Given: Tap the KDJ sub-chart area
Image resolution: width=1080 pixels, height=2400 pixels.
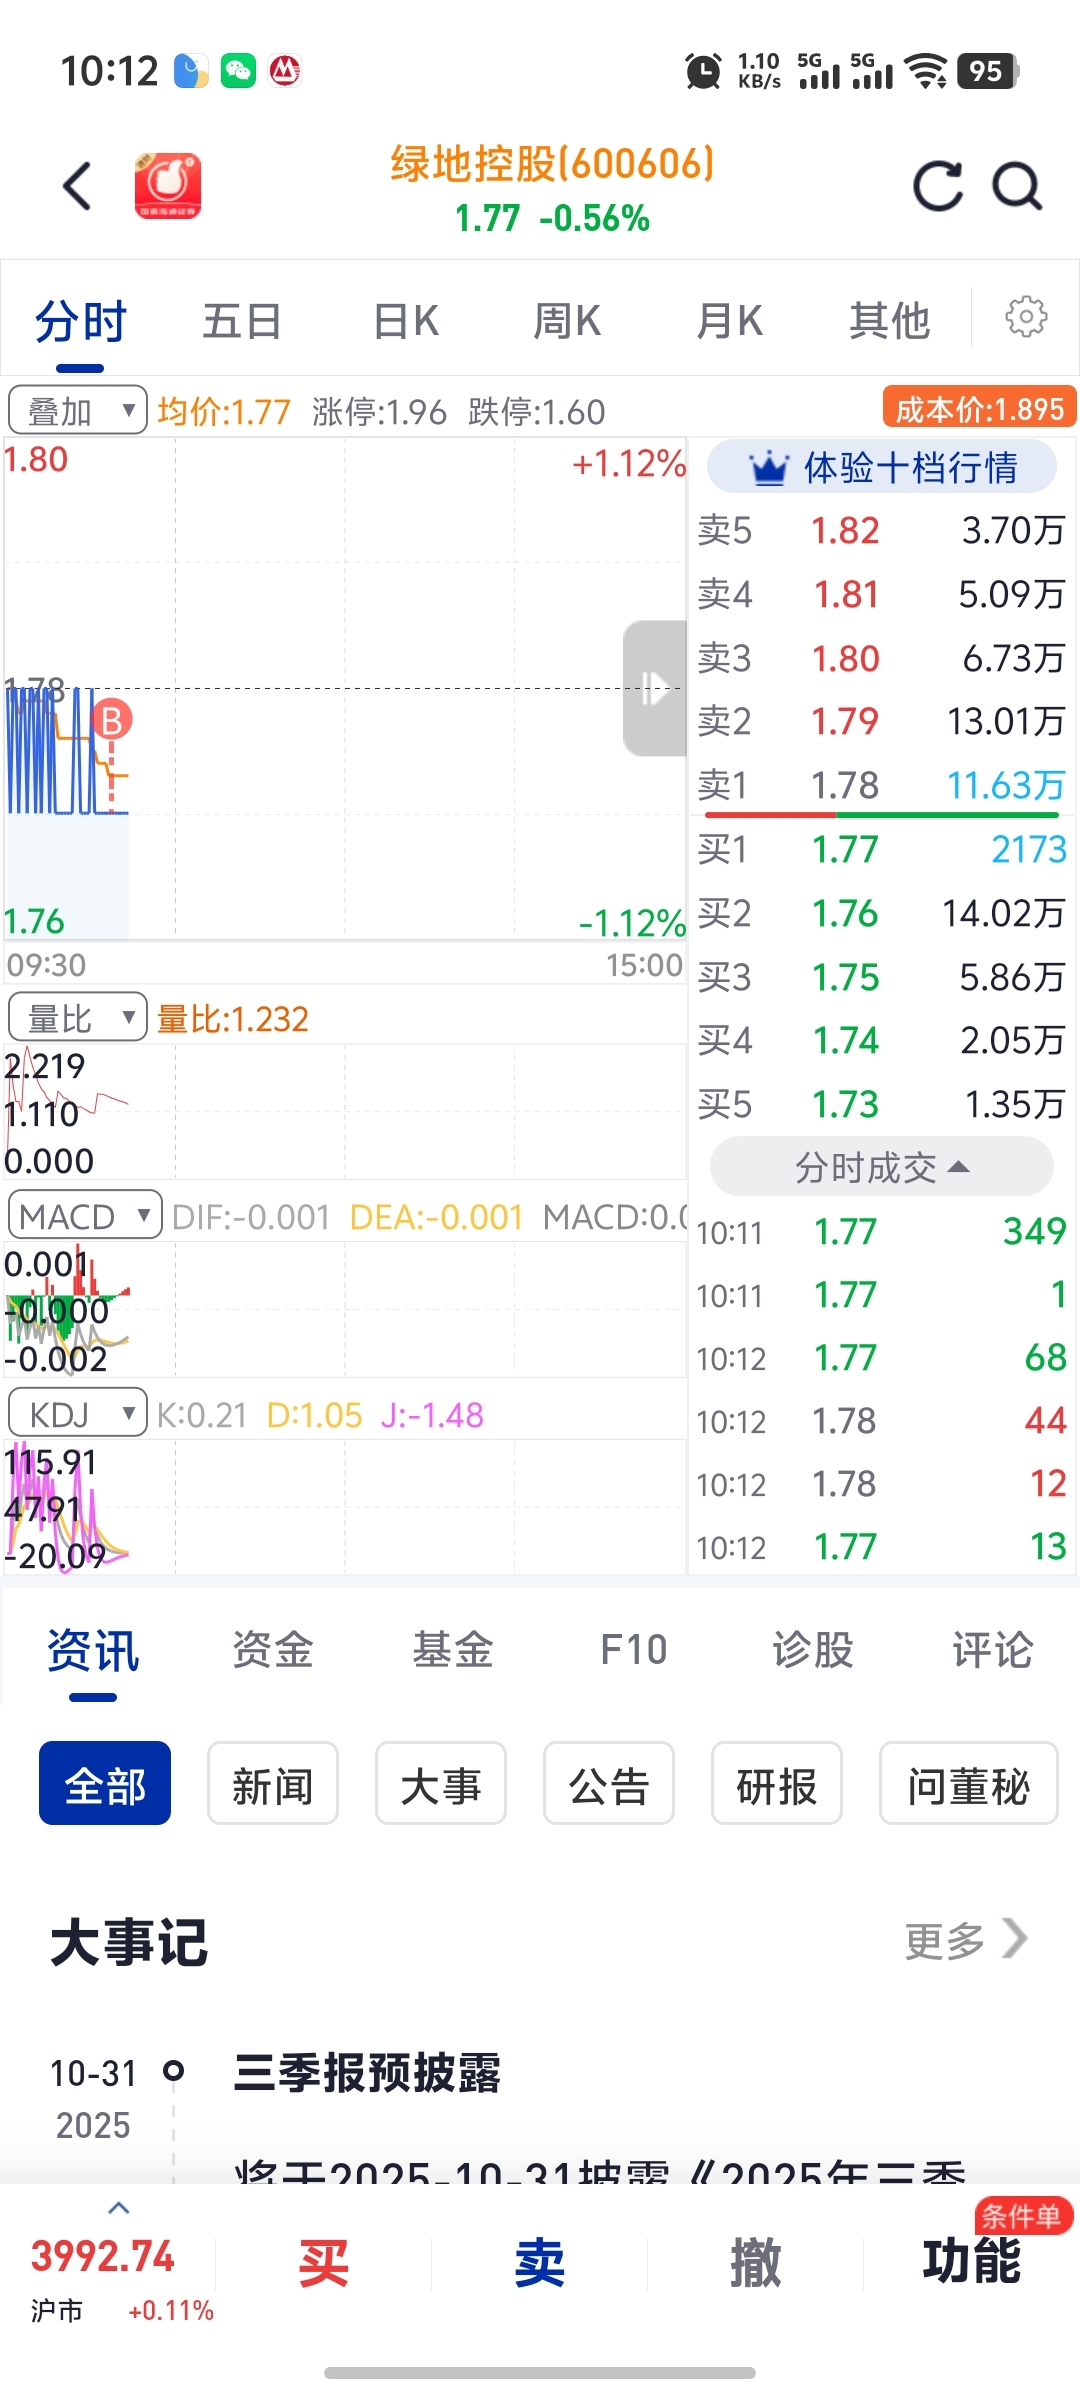Looking at the screenshot, I should [x=345, y=1507].
